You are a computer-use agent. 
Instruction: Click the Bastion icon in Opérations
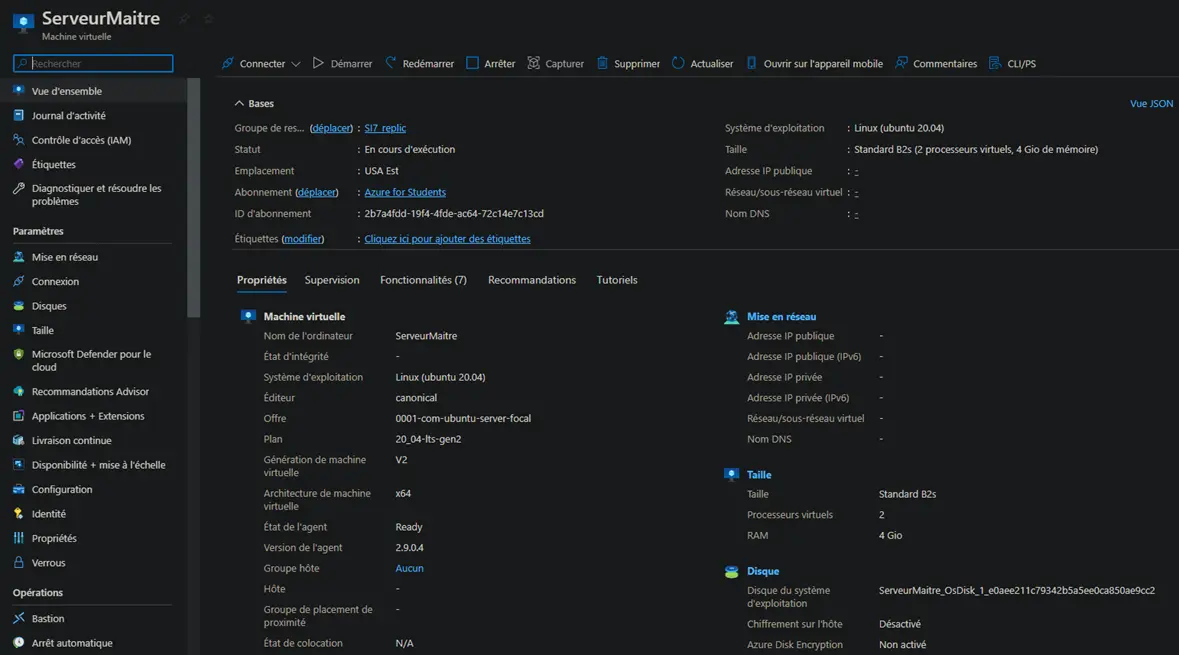(19, 618)
